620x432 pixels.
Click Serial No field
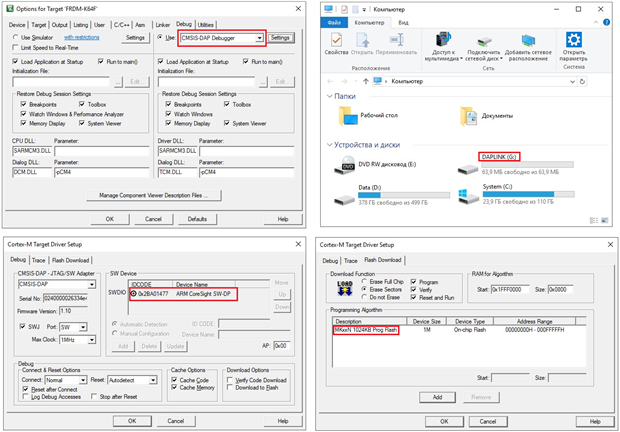click(66, 298)
